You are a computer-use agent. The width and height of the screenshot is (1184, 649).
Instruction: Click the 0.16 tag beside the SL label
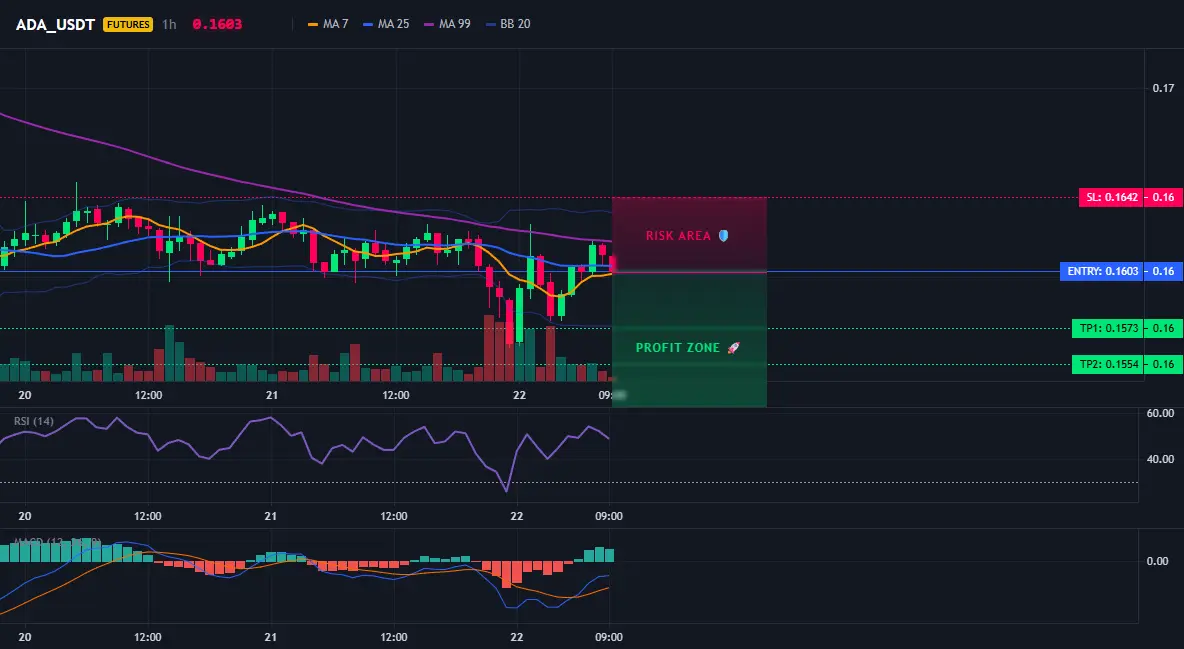point(1164,197)
